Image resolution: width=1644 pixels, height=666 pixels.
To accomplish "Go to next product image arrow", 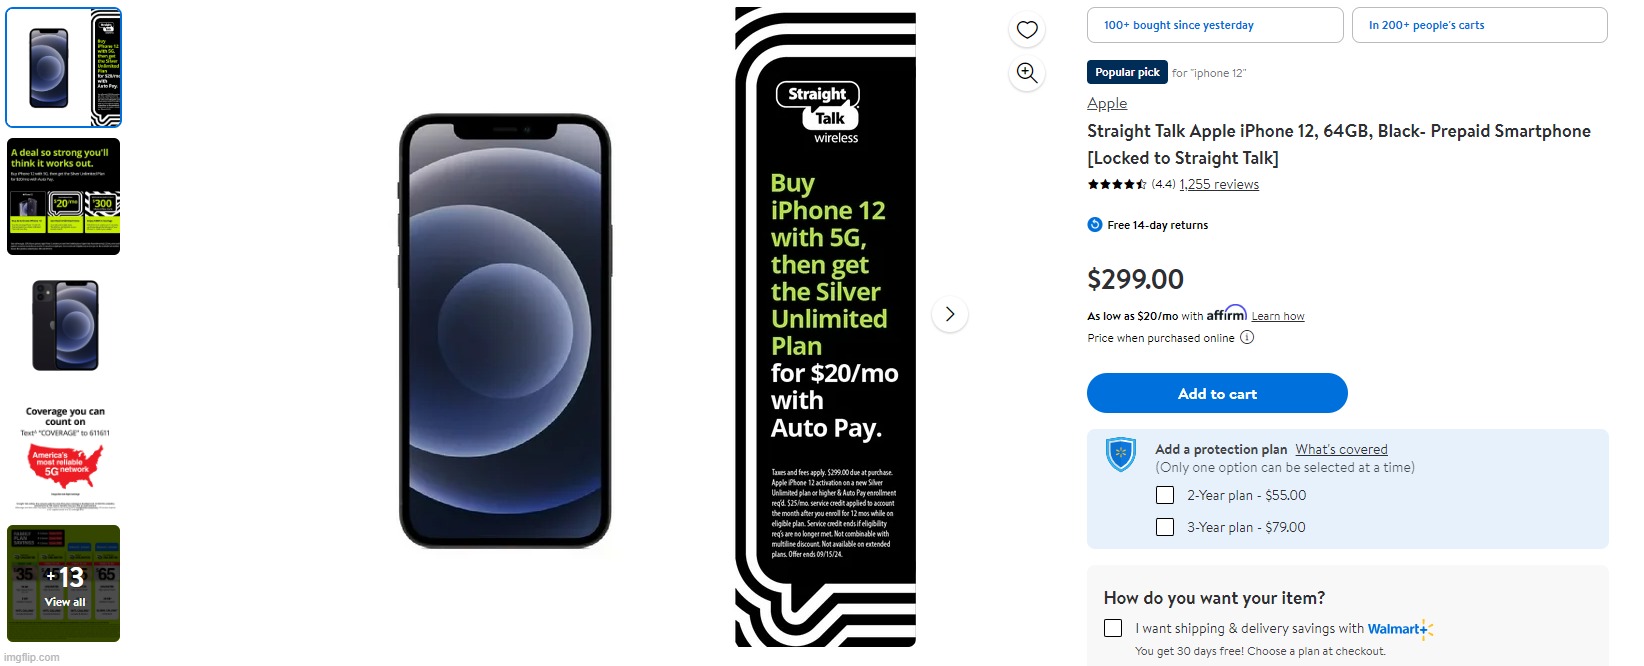I will [x=950, y=314].
